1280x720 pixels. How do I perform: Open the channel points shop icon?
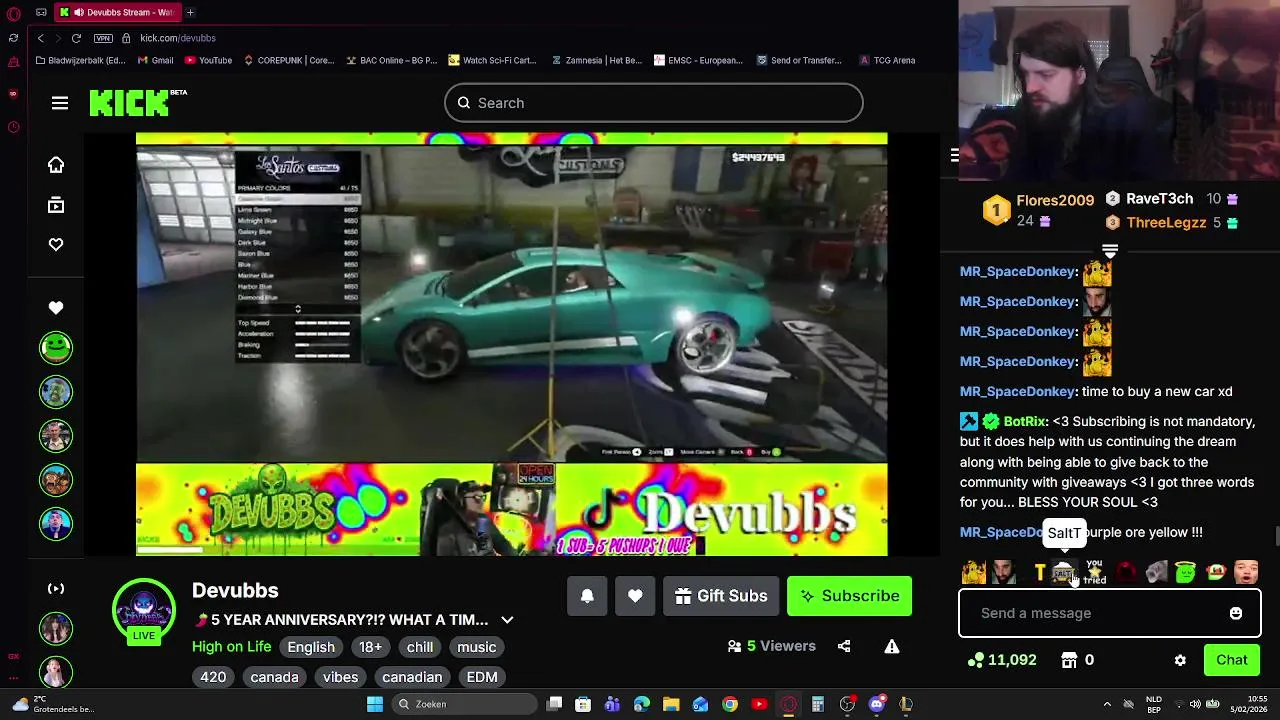[x=1069, y=660]
